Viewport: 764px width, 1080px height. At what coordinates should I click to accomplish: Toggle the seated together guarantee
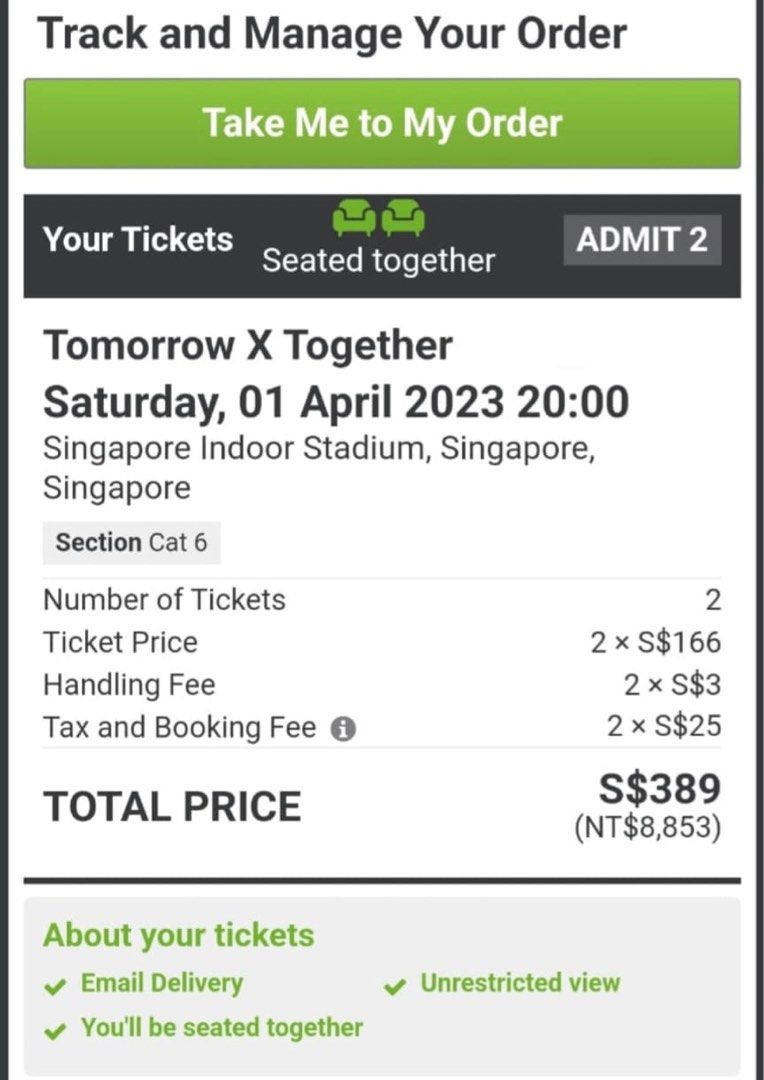220,1027
